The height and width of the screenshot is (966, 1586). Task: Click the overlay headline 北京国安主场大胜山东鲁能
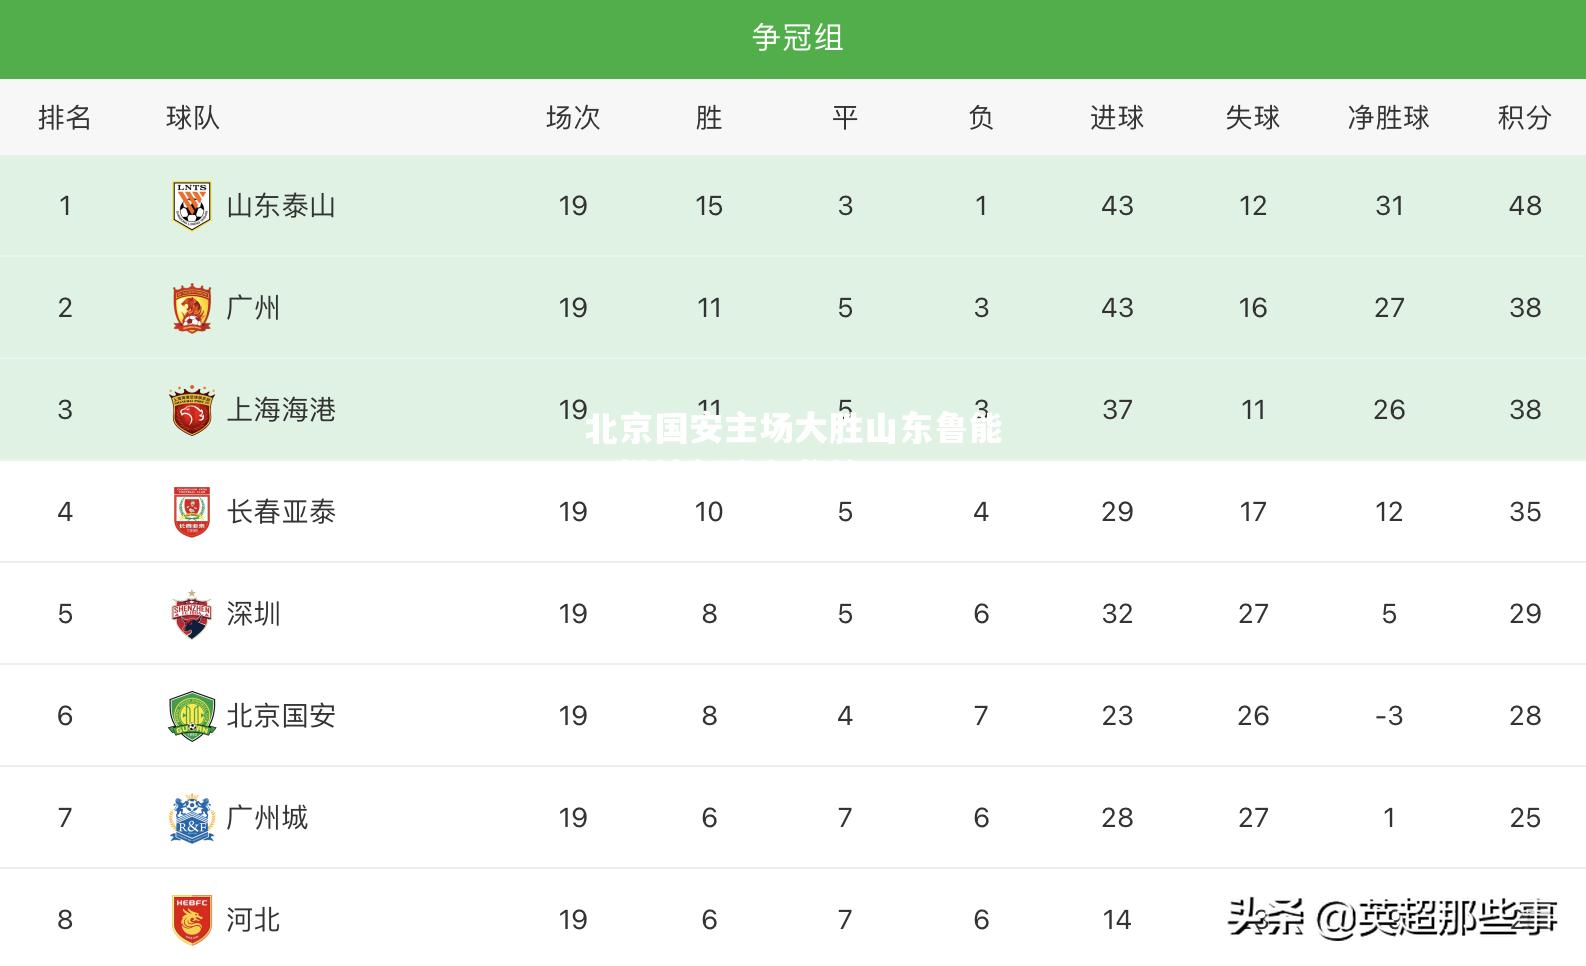(x=793, y=429)
